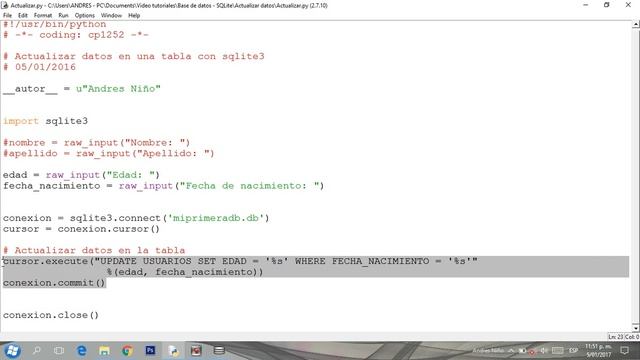Click the word 'import' in code
Image resolution: width=640 pixels, height=360 pixels.
coord(20,121)
